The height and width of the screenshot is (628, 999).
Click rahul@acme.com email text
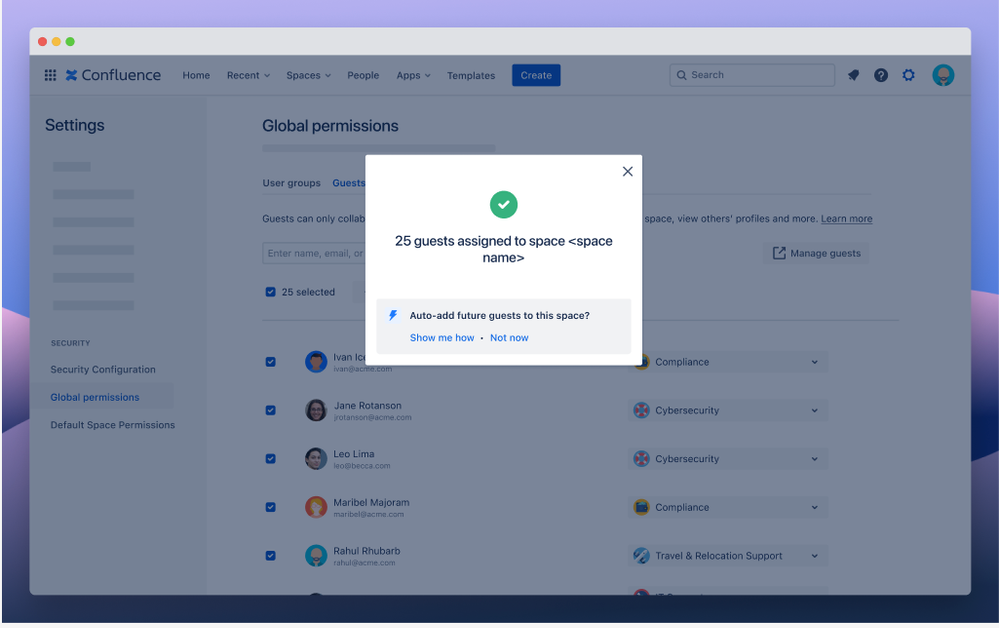tap(364, 563)
